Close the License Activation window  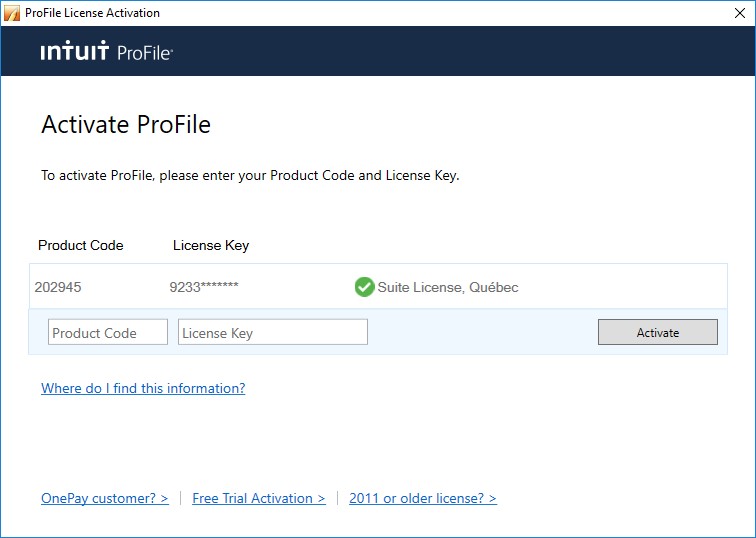pos(740,13)
